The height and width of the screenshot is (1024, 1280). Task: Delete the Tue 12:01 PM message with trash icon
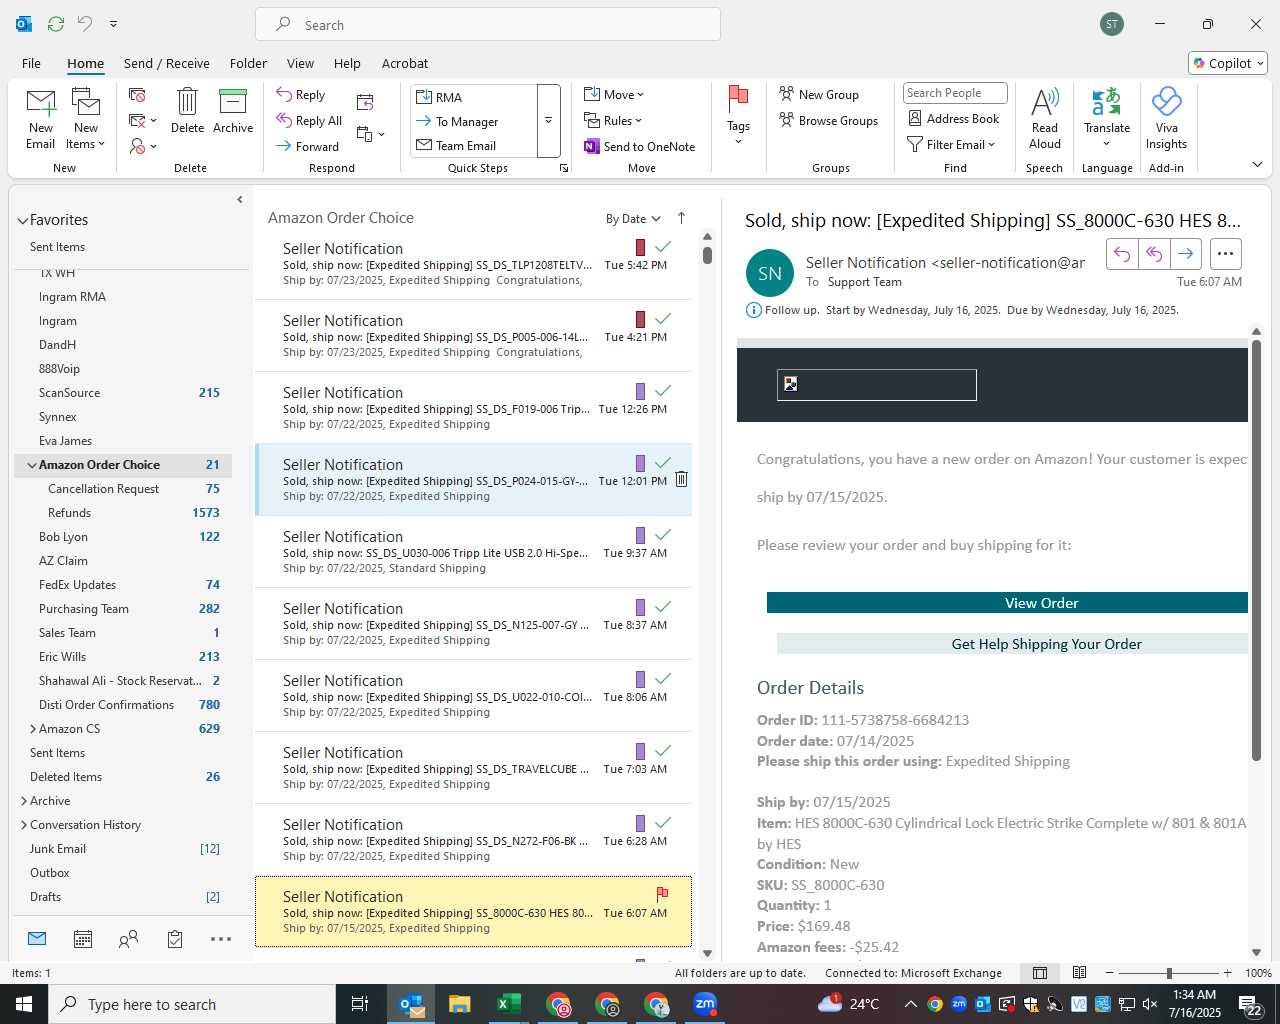[681, 479]
